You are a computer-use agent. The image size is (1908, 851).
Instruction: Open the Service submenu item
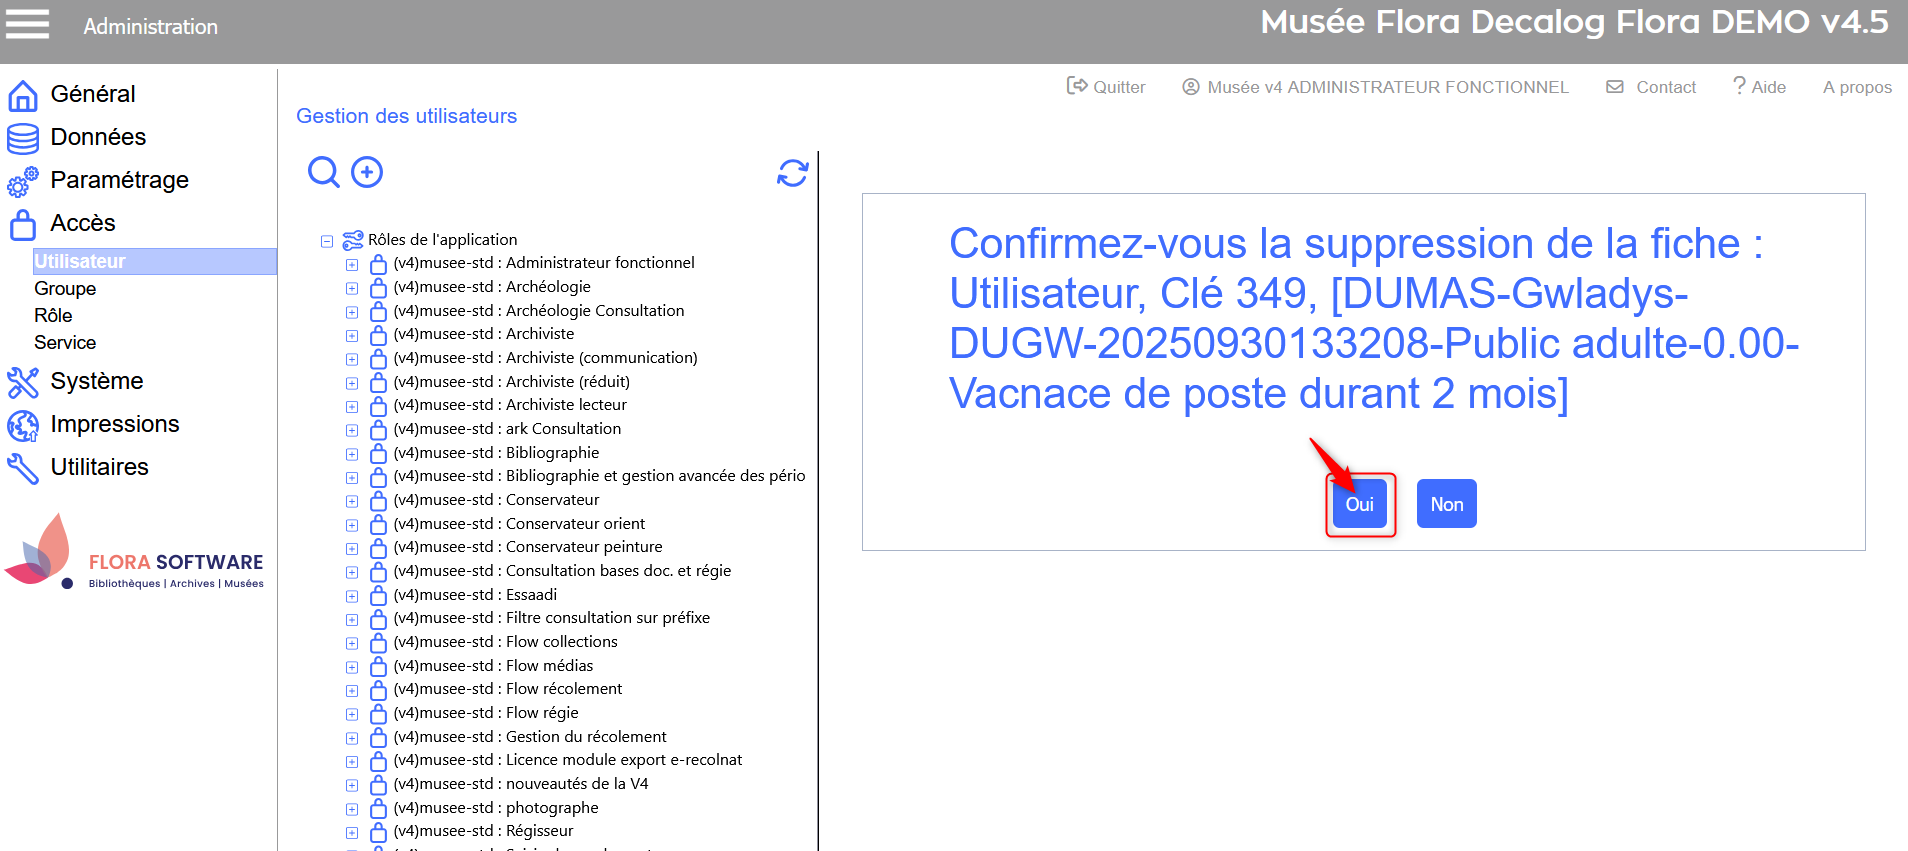(65, 343)
